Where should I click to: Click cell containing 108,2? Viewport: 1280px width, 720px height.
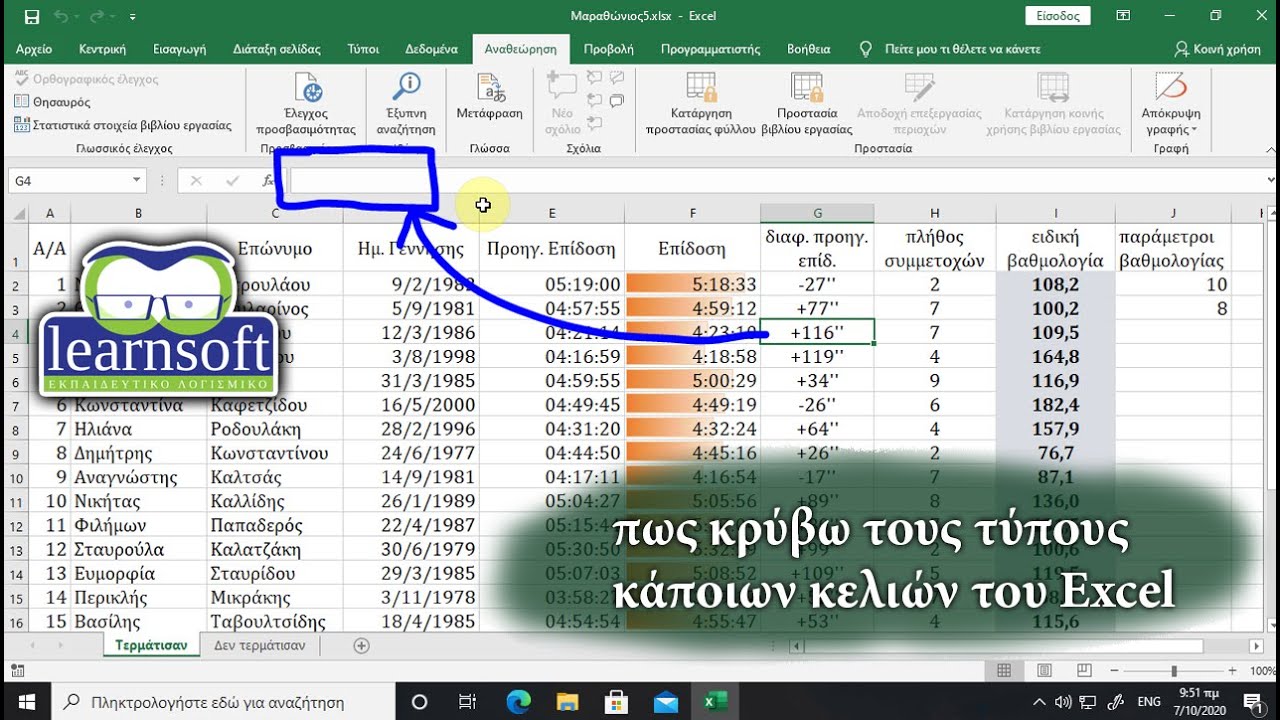point(1055,285)
